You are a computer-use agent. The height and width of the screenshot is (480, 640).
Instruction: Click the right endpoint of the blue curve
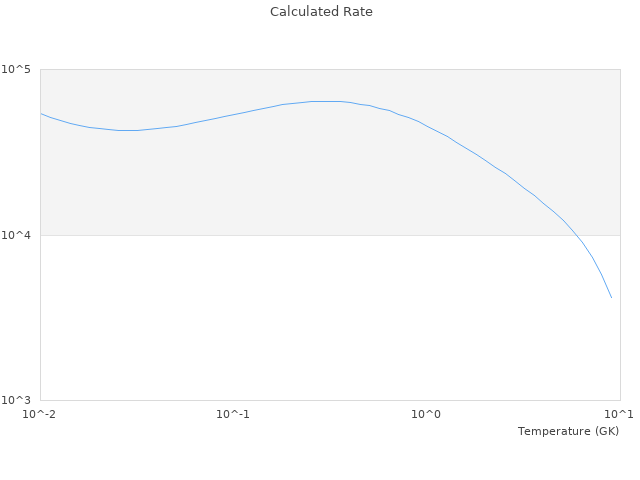[611, 297]
